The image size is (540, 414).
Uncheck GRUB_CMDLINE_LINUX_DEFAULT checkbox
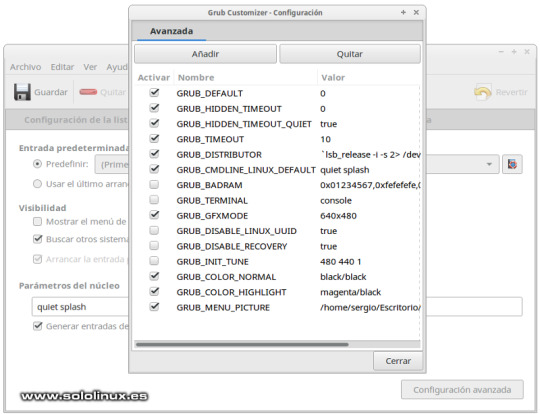pos(154,169)
